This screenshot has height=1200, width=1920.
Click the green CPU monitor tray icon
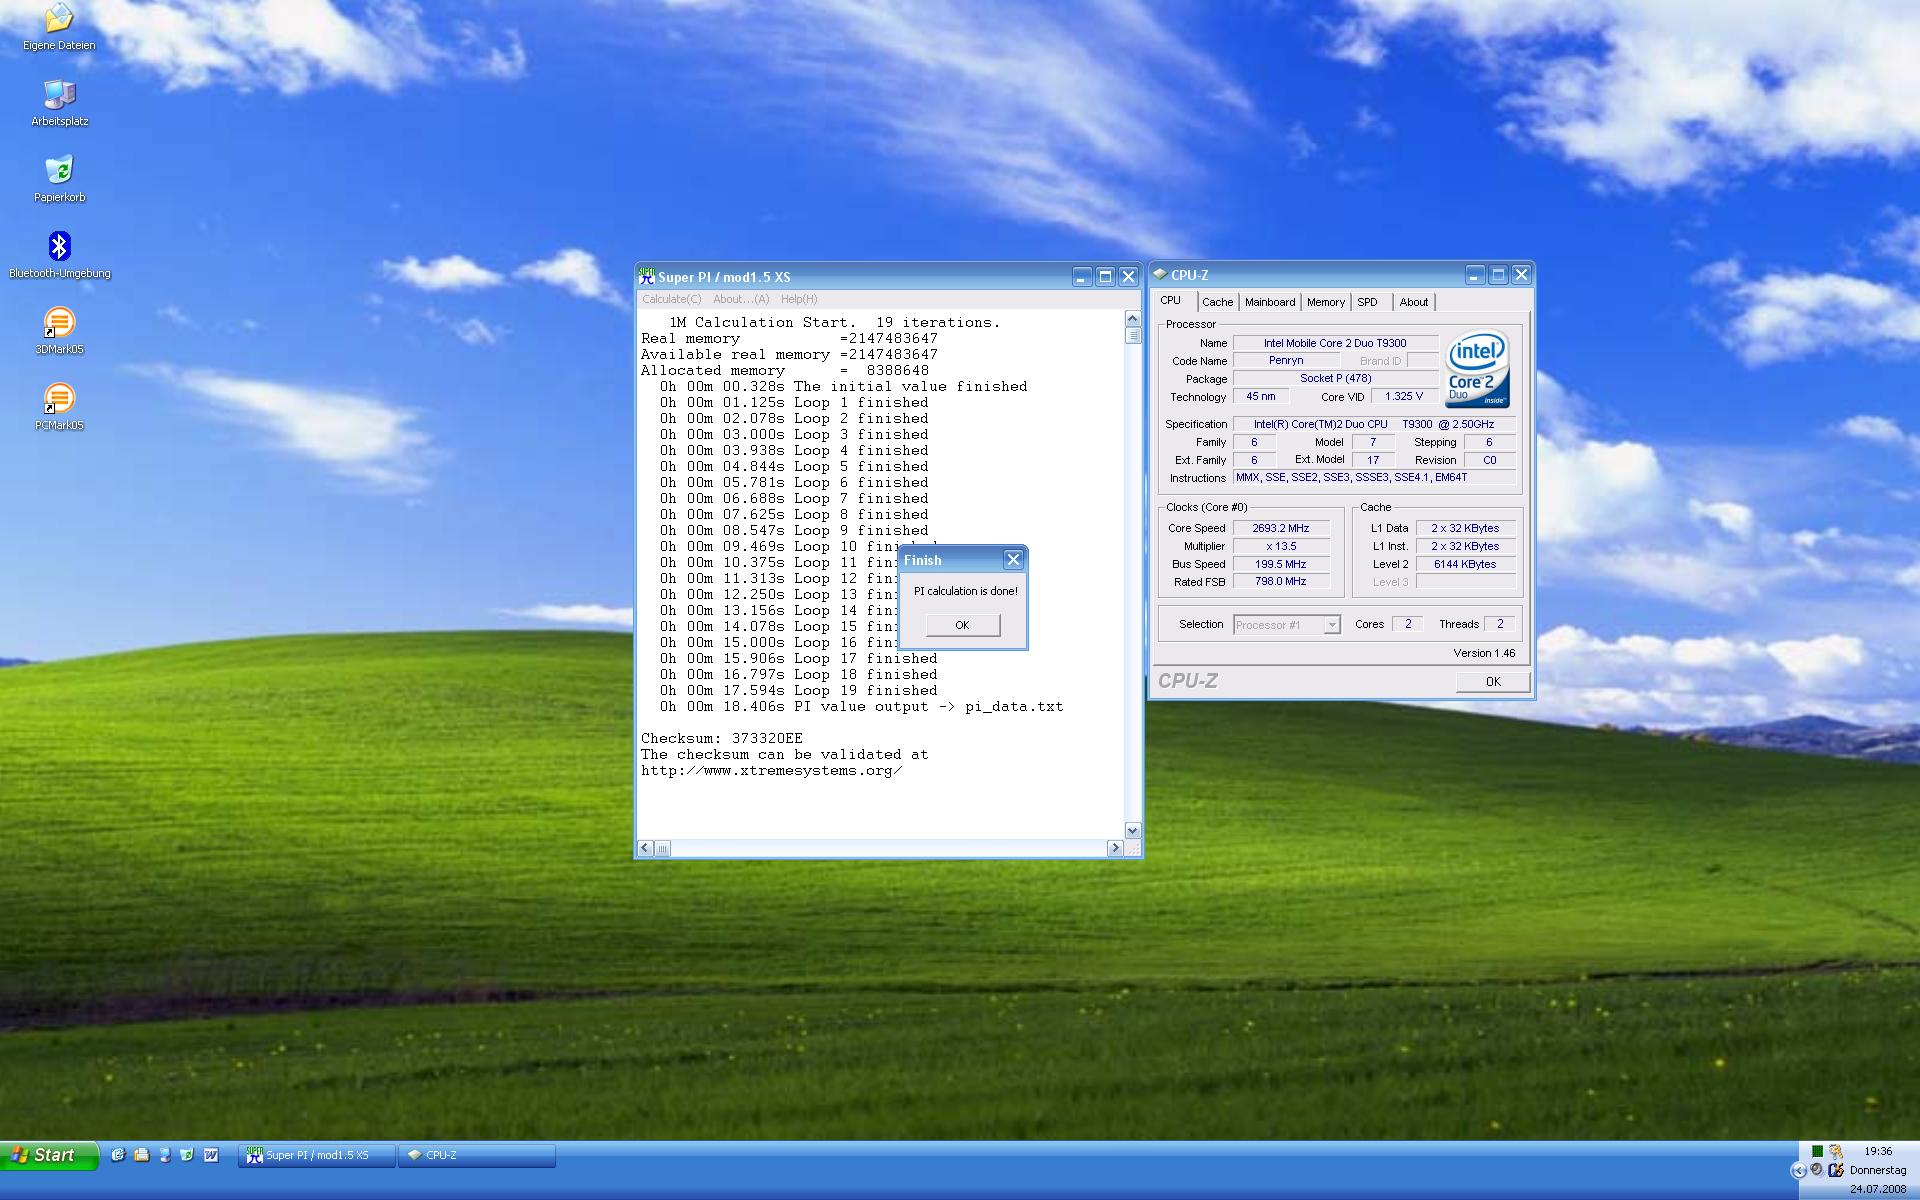click(1817, 1151)
